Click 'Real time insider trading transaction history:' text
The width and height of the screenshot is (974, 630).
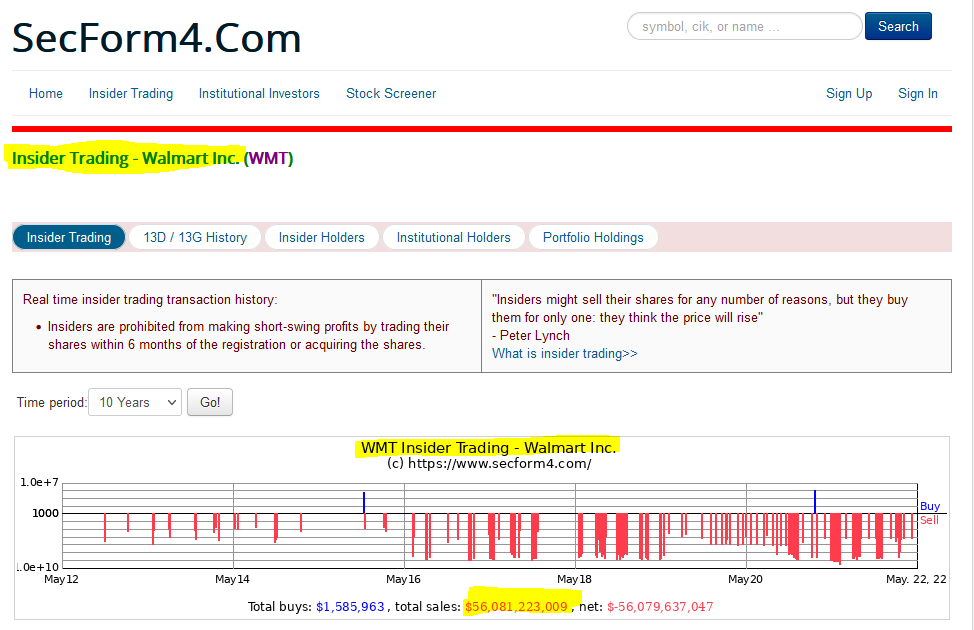[150, 299]
